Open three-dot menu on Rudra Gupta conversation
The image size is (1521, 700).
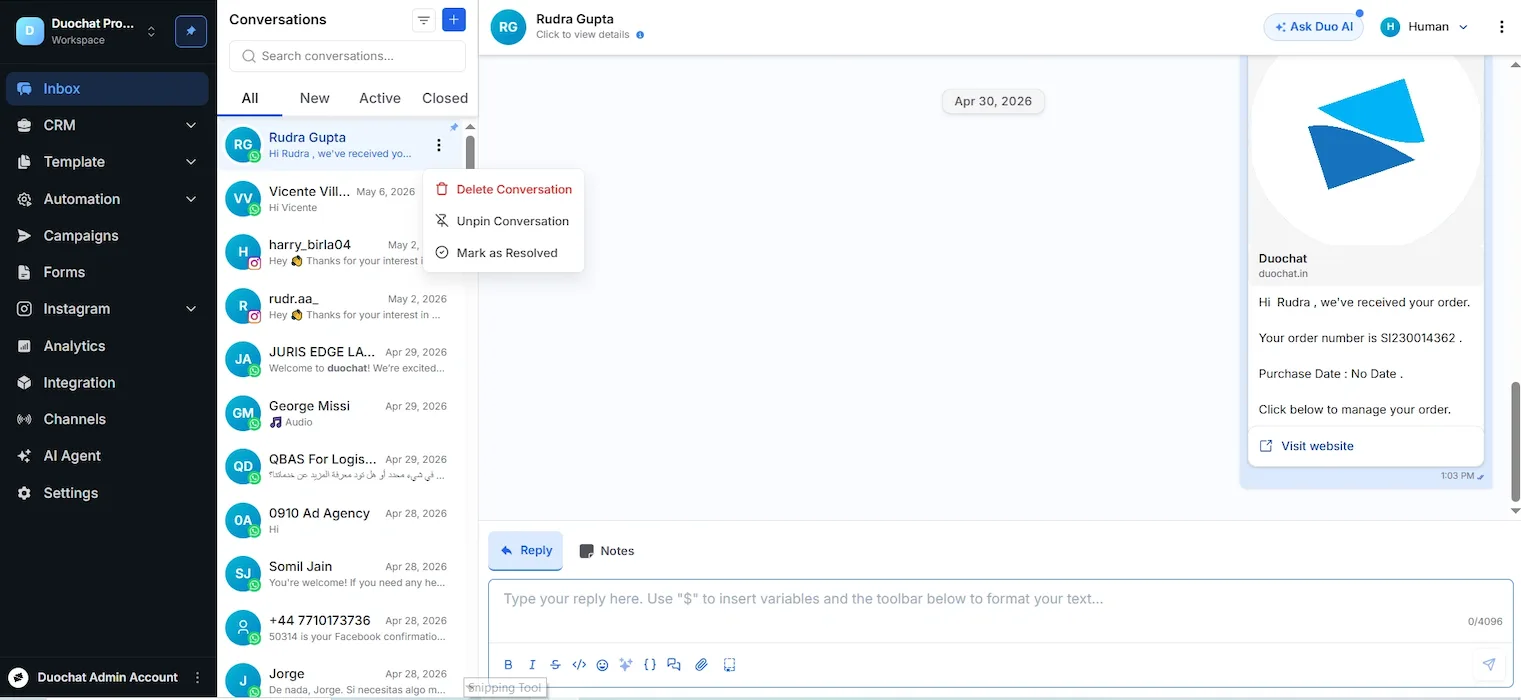click(439, 146)
